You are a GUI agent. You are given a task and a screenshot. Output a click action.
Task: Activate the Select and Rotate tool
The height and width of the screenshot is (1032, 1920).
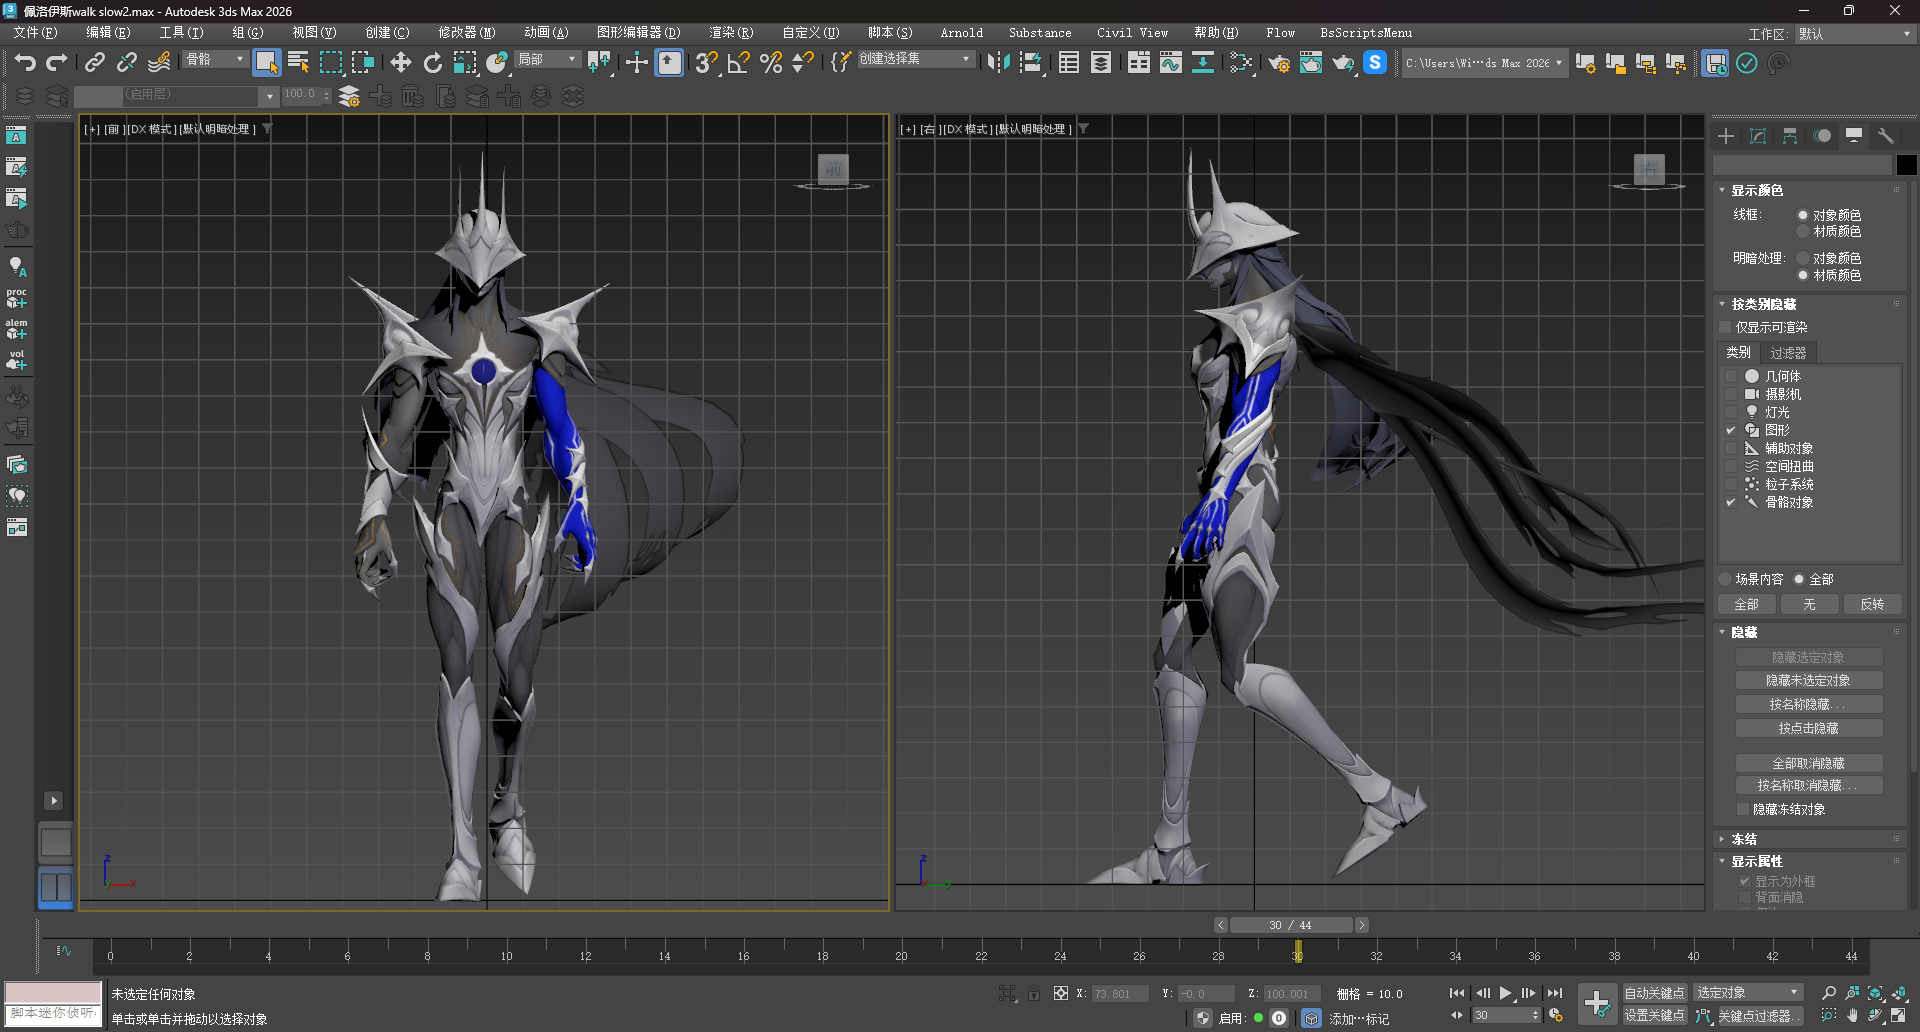coord(432,62)
